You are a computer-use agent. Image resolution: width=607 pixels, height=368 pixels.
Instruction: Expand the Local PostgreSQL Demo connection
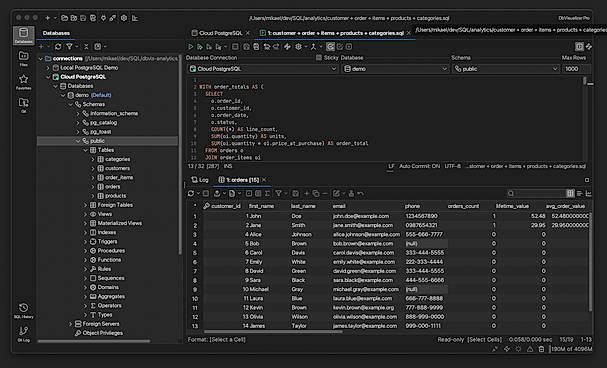(48, 68)
